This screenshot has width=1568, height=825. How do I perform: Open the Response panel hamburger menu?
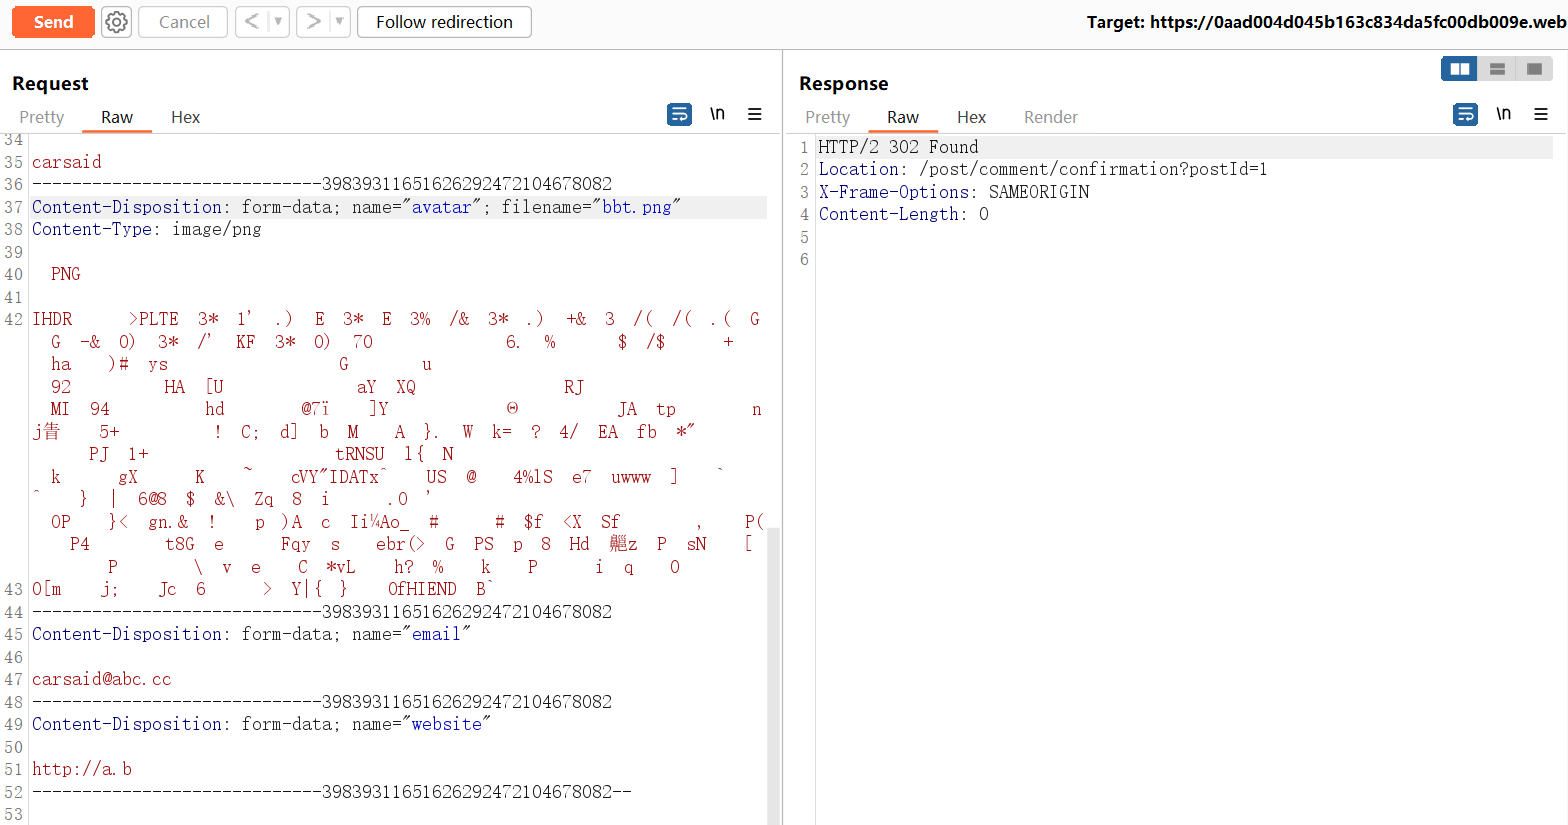tap(1541, 115)
